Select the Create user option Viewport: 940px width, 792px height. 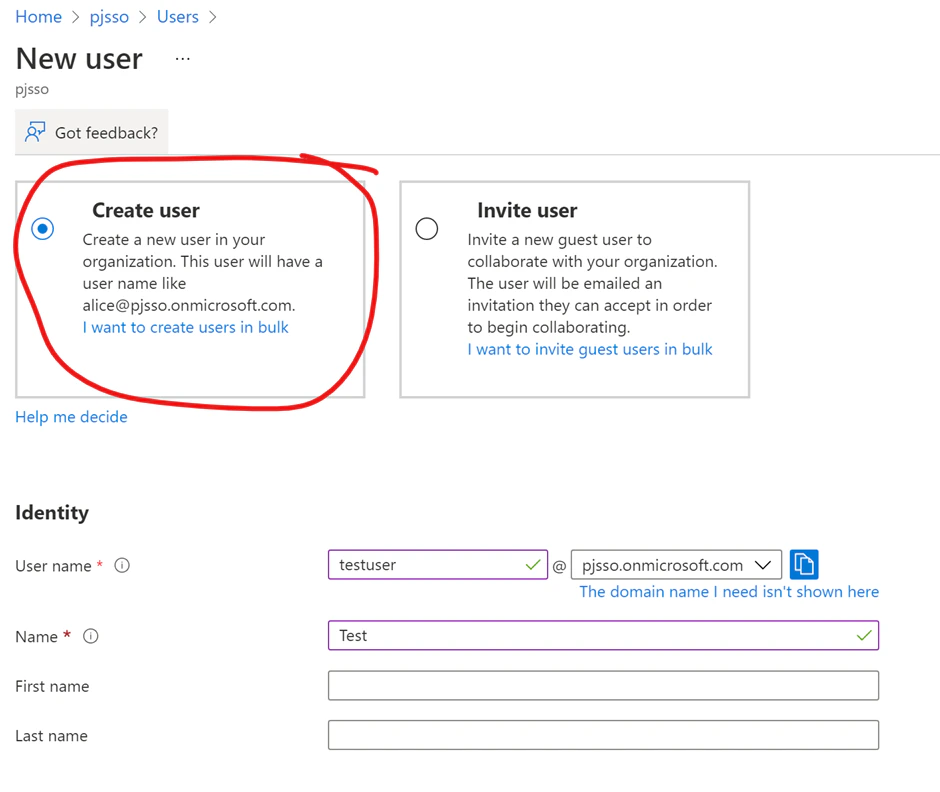coord(42,229)
